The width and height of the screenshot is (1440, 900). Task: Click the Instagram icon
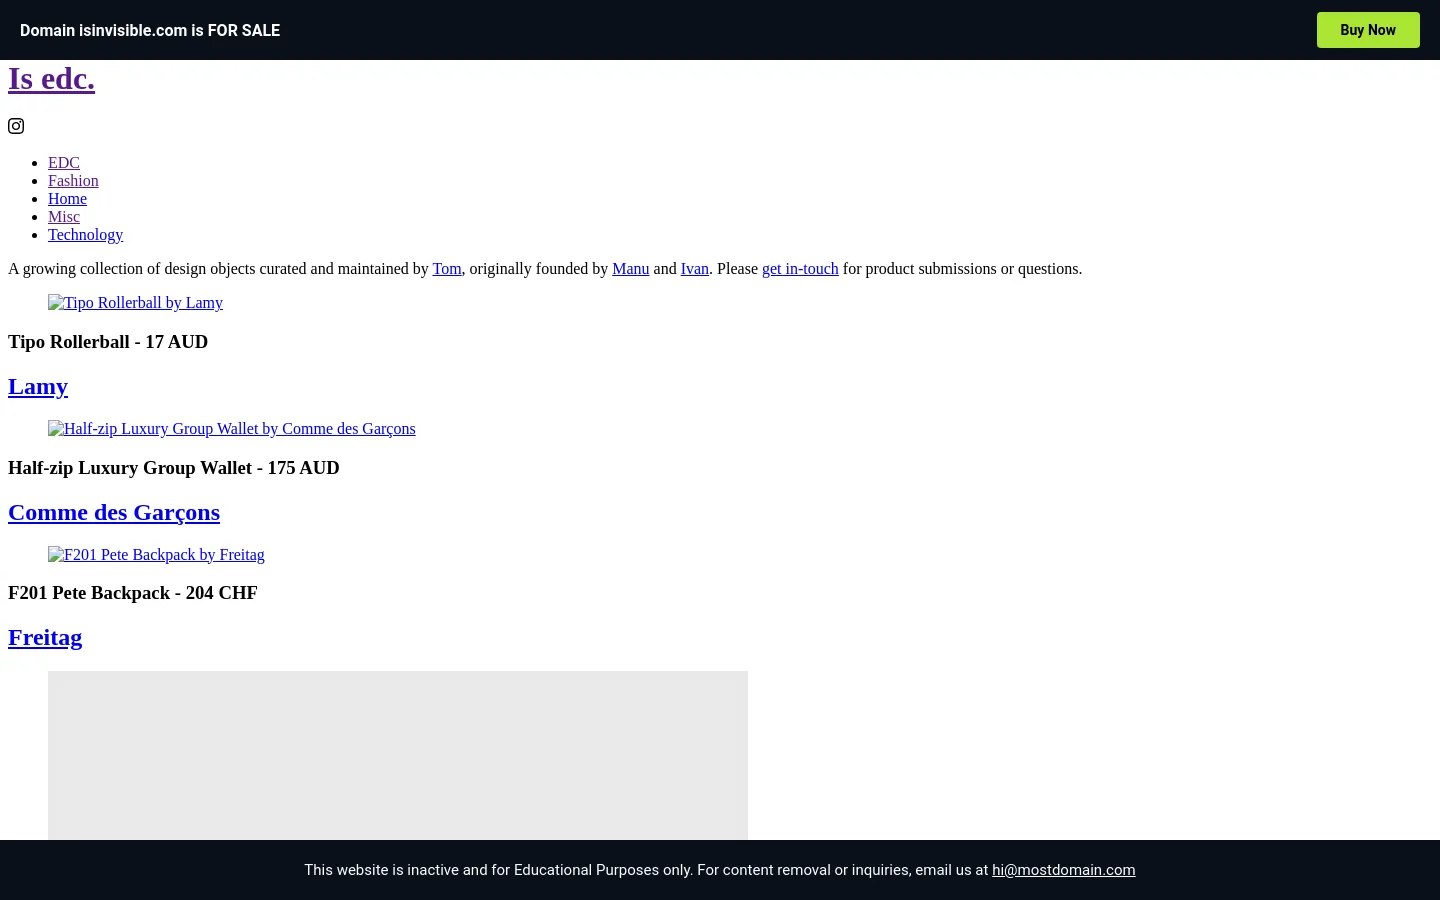16,126
